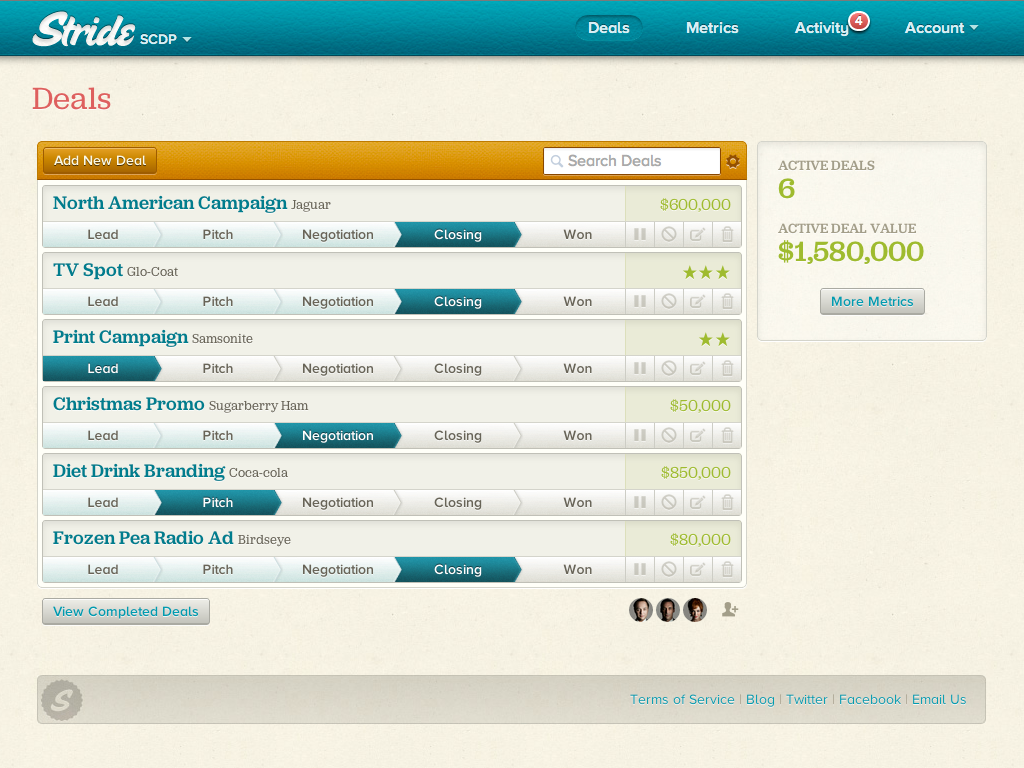Delete the Diet Drink Branding deal

pos(727,502)
